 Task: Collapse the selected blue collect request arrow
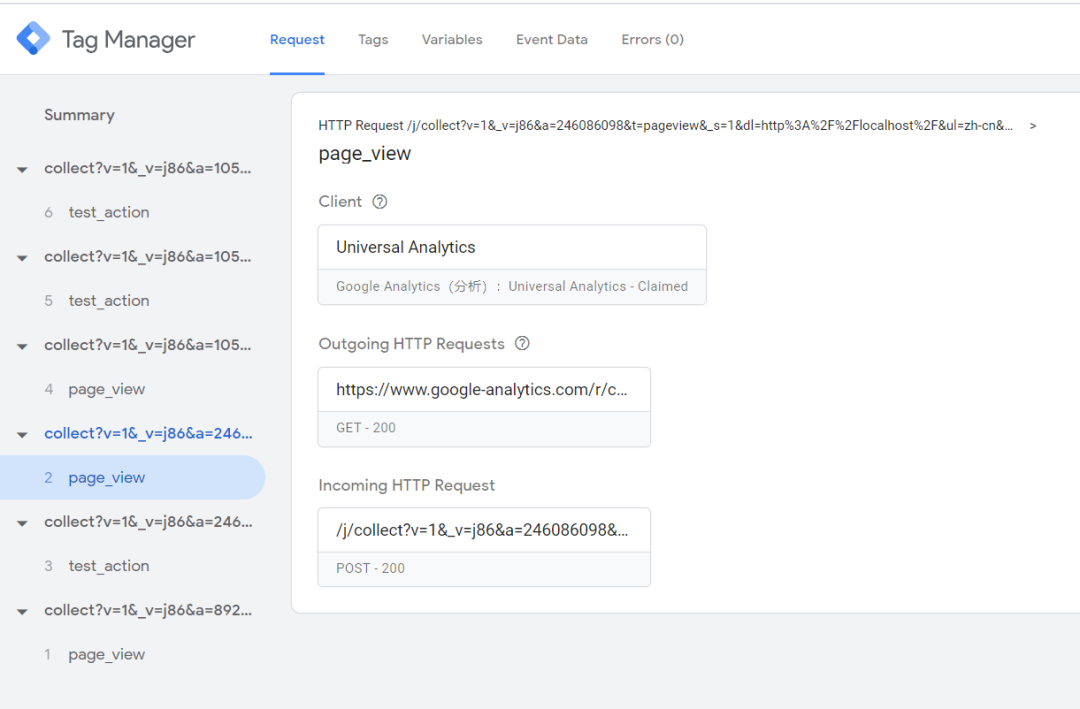22,435
